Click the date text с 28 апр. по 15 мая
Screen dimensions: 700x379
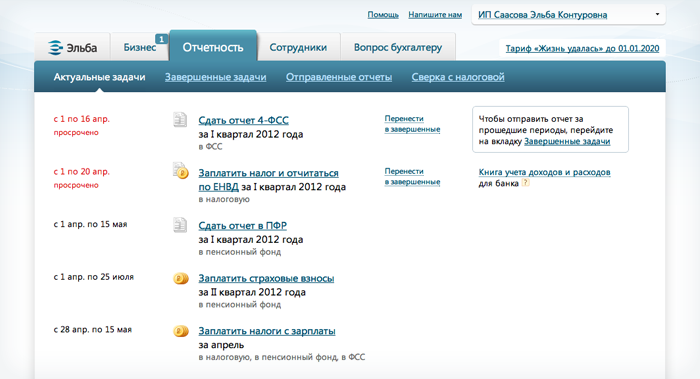[93, 329]
